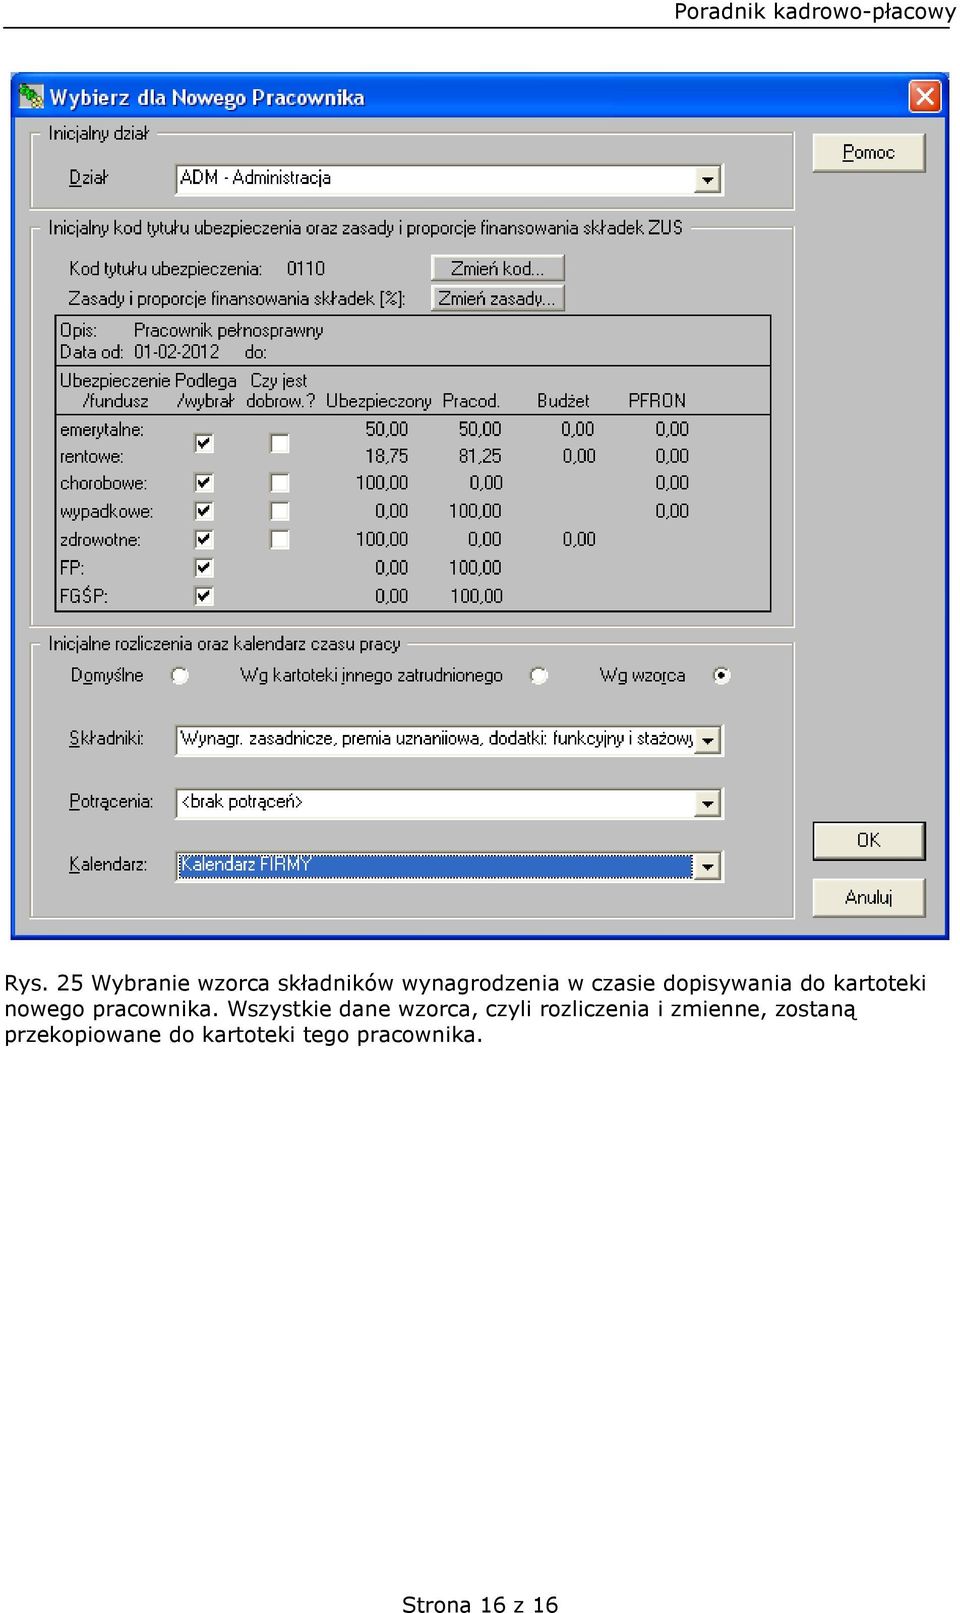Toggle chorobowe Podlega checkbox
The width and height of the screenshot is (960, 1613).
[204, 483]
